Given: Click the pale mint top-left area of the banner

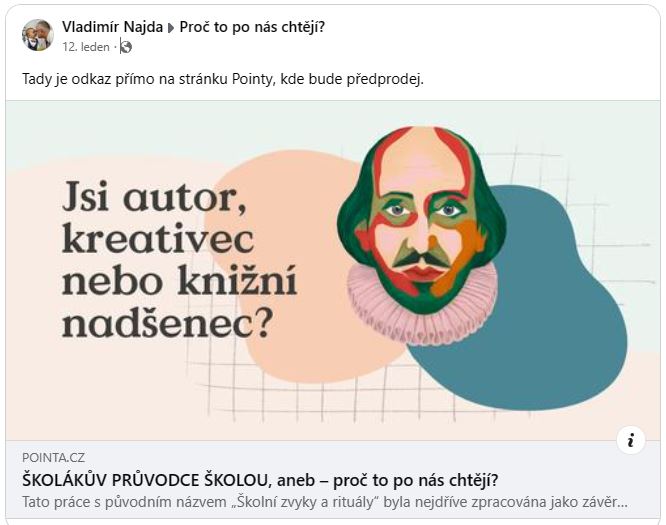Looking at the screenshot, I should (106, 132).
